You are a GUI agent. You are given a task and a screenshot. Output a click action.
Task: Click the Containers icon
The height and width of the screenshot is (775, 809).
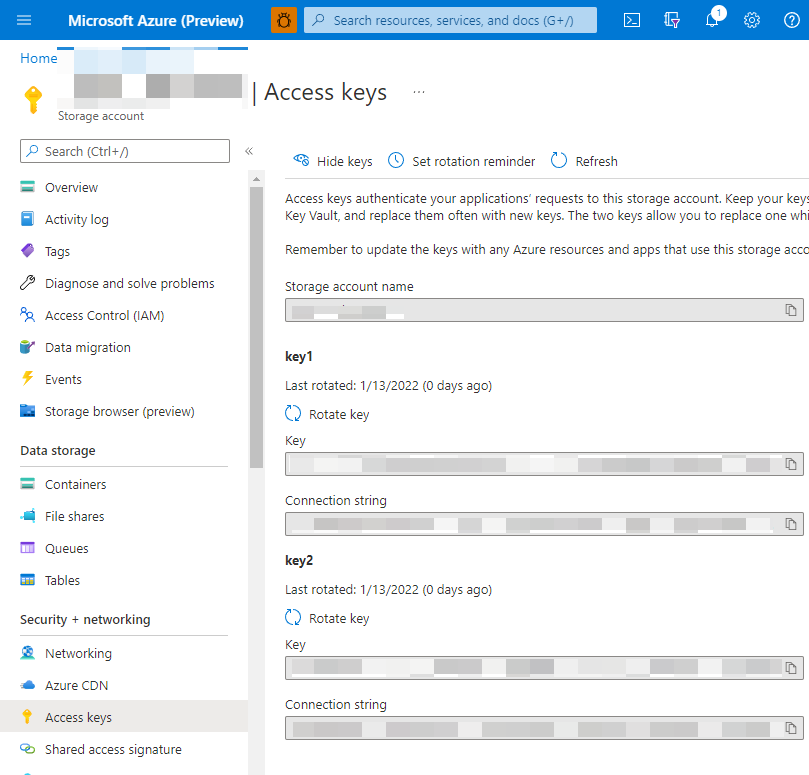(27, 484)
